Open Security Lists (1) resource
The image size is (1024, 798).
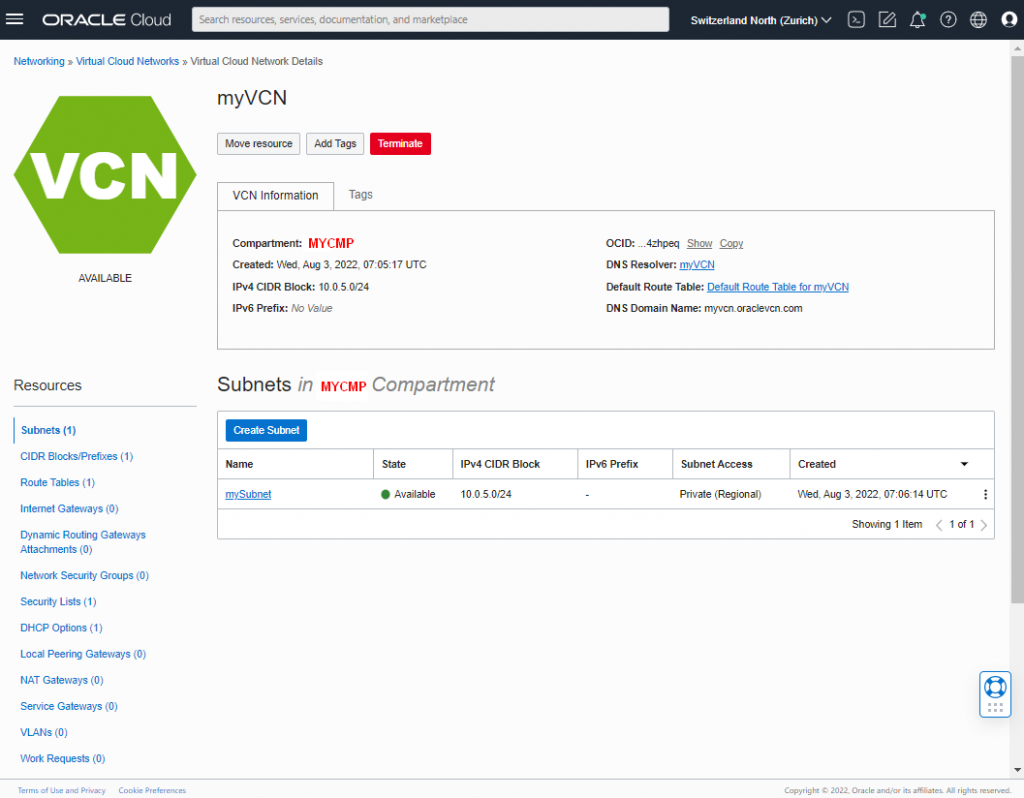pyautogui.click(x=58, y=601)
